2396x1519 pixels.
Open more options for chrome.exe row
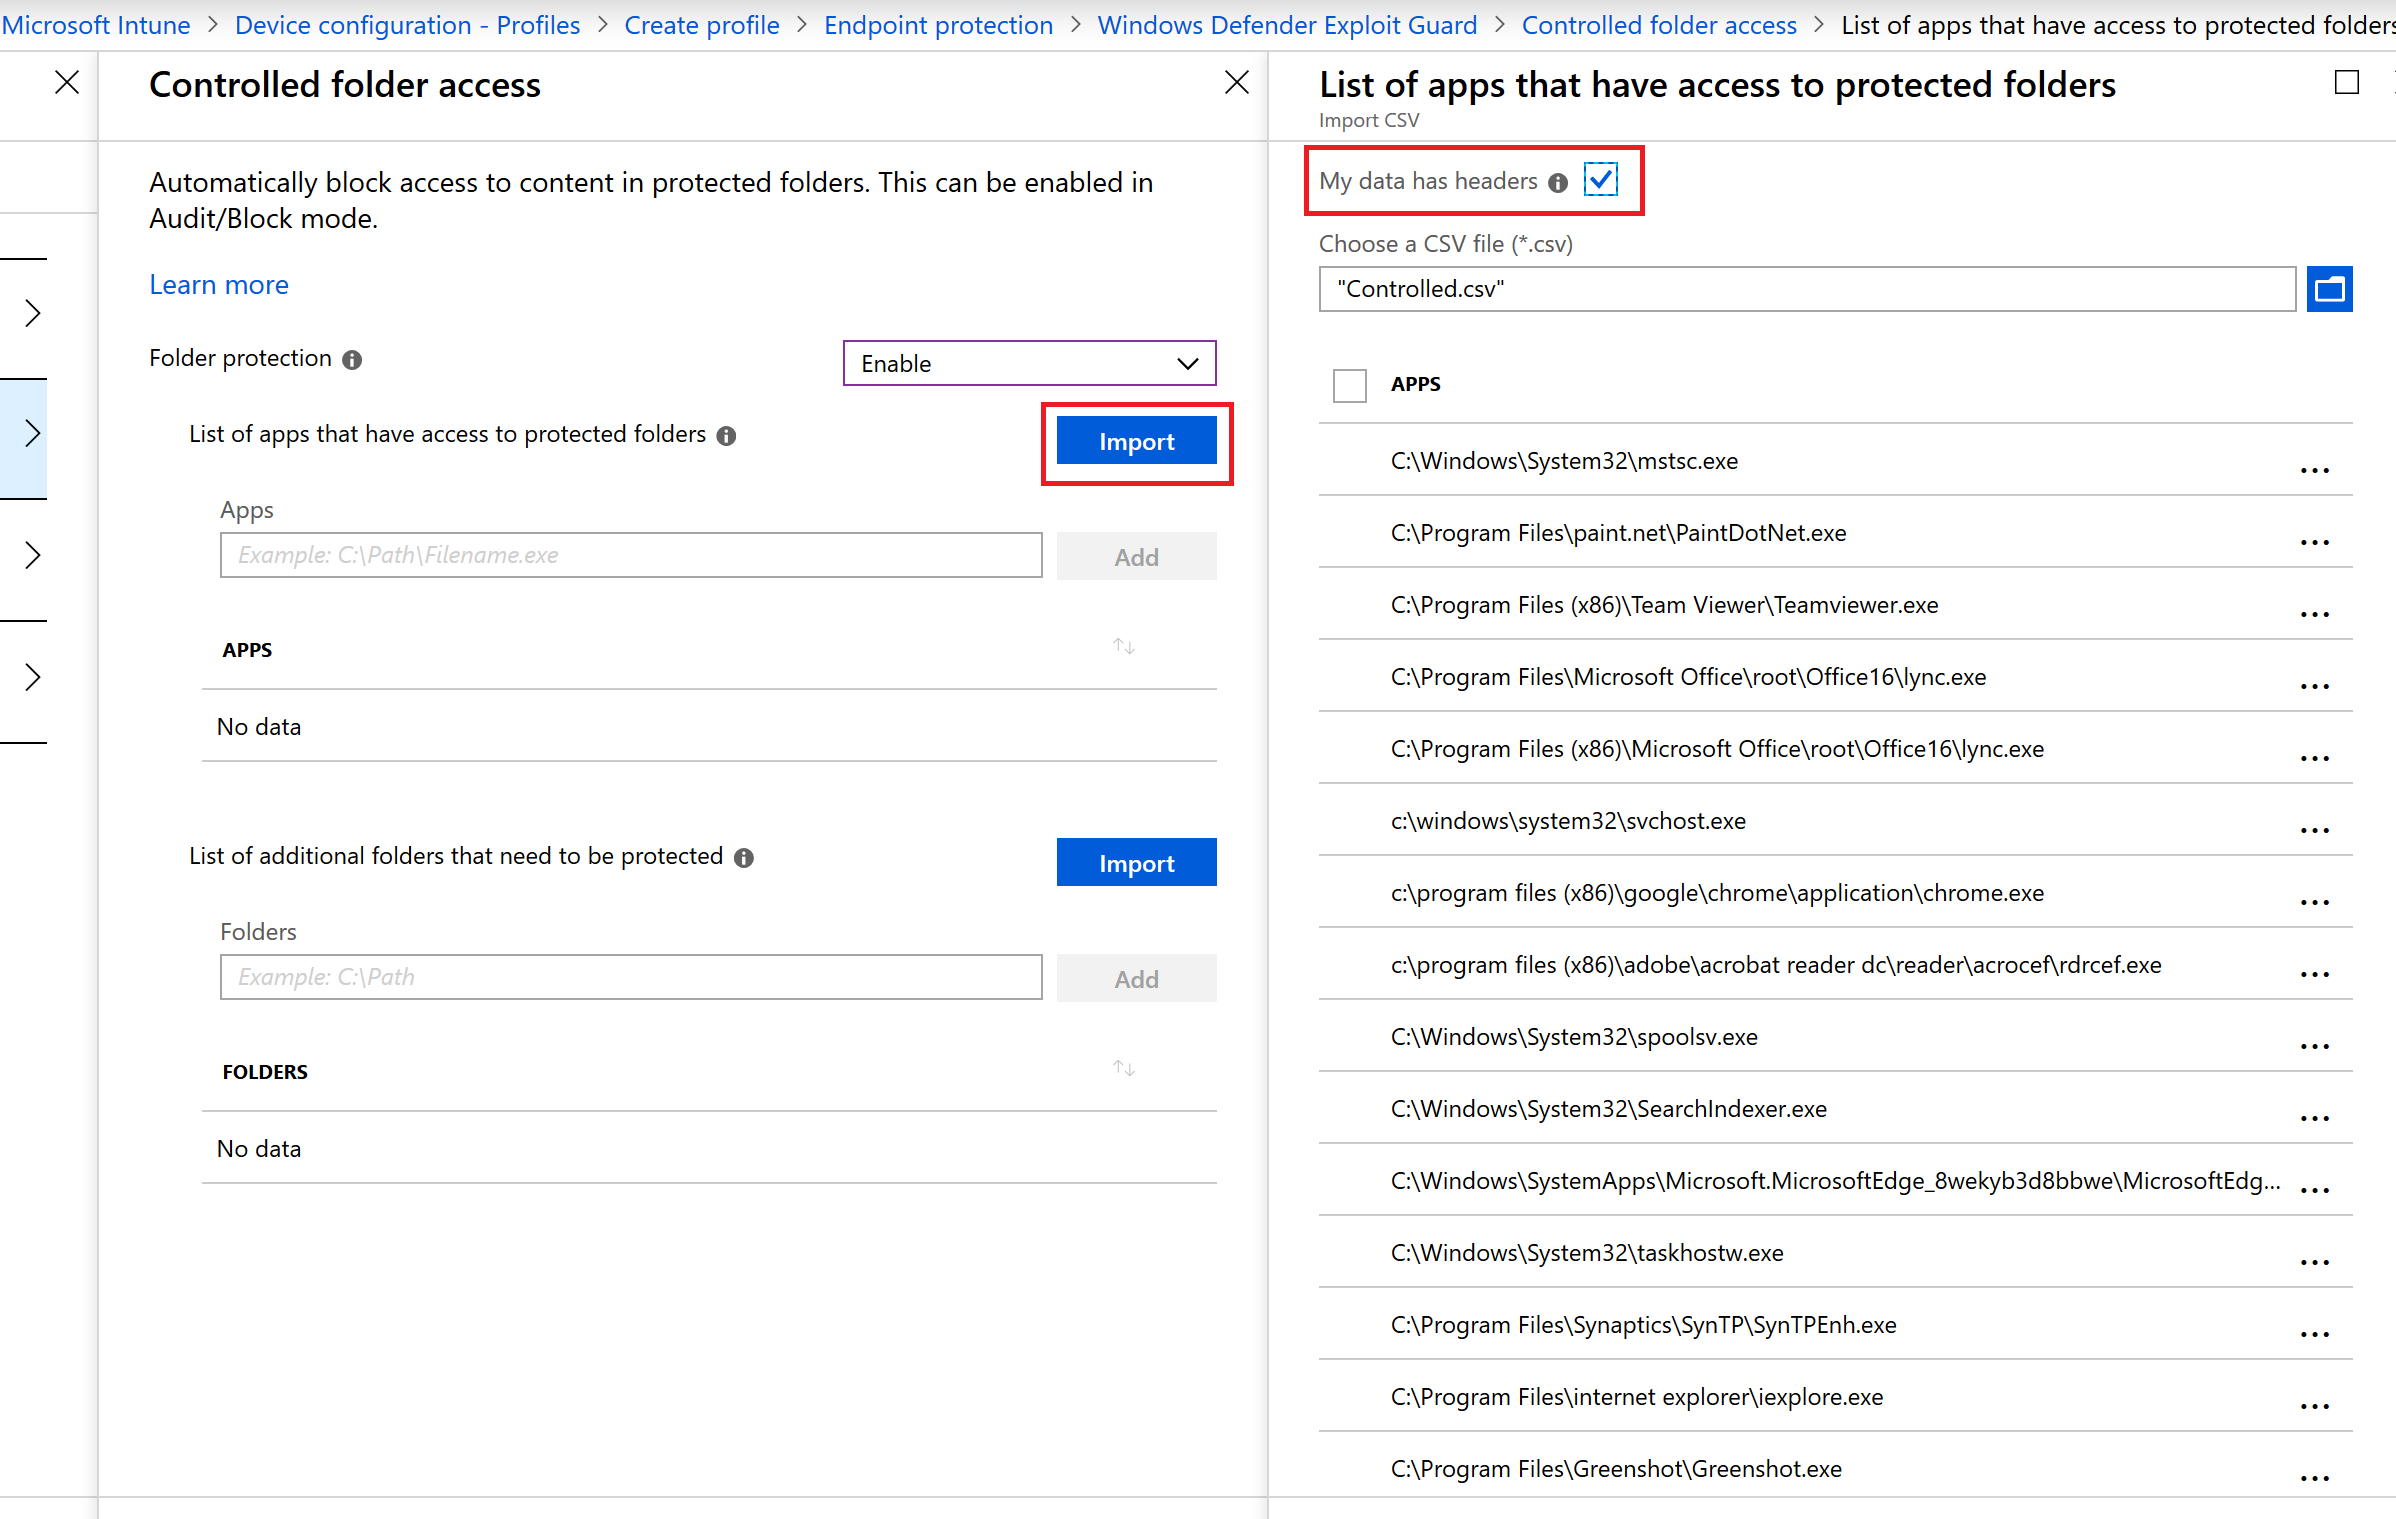tap(2315, 901)
